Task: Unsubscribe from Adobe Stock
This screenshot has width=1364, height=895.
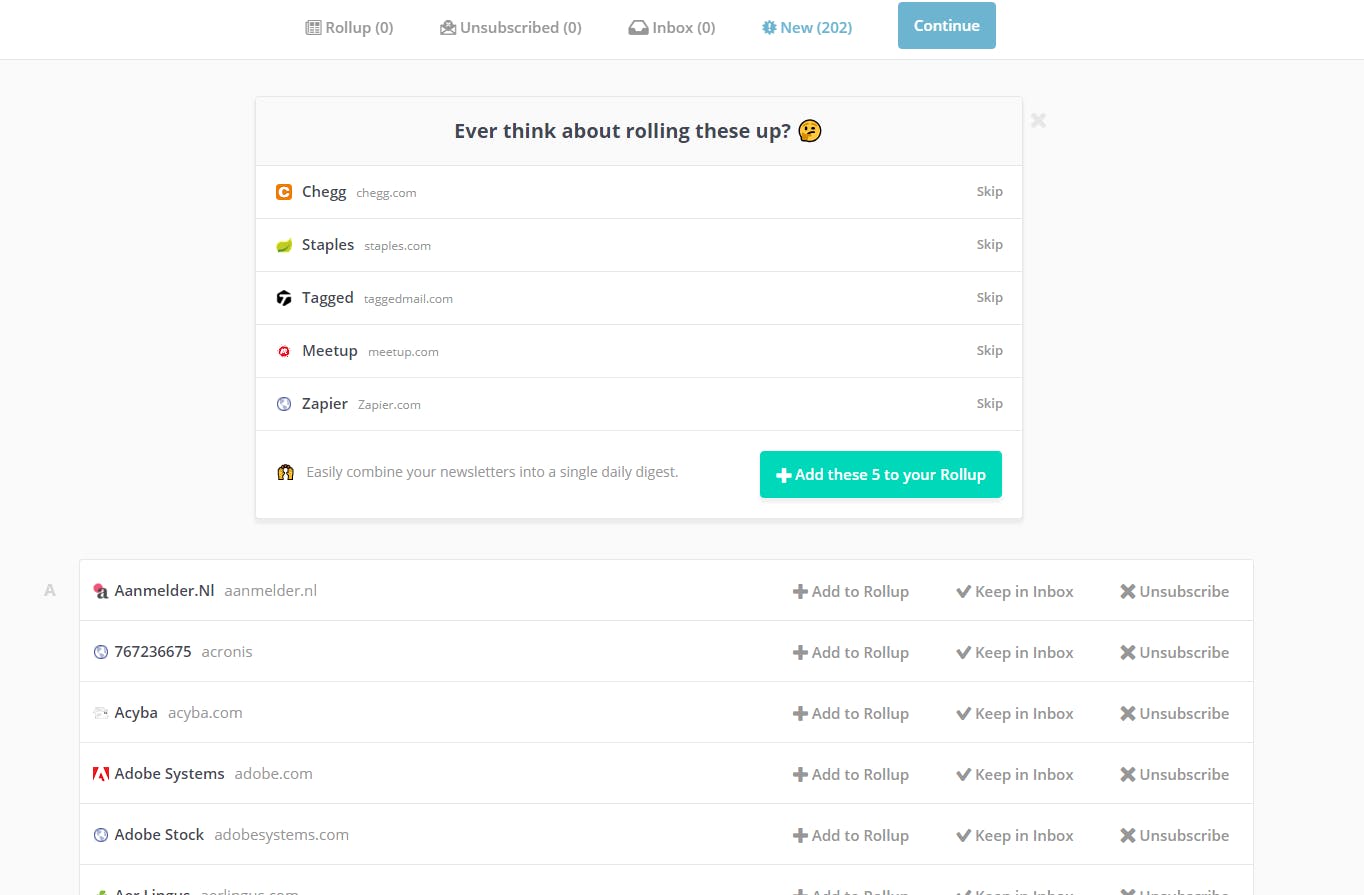Action: point(1175,835)
